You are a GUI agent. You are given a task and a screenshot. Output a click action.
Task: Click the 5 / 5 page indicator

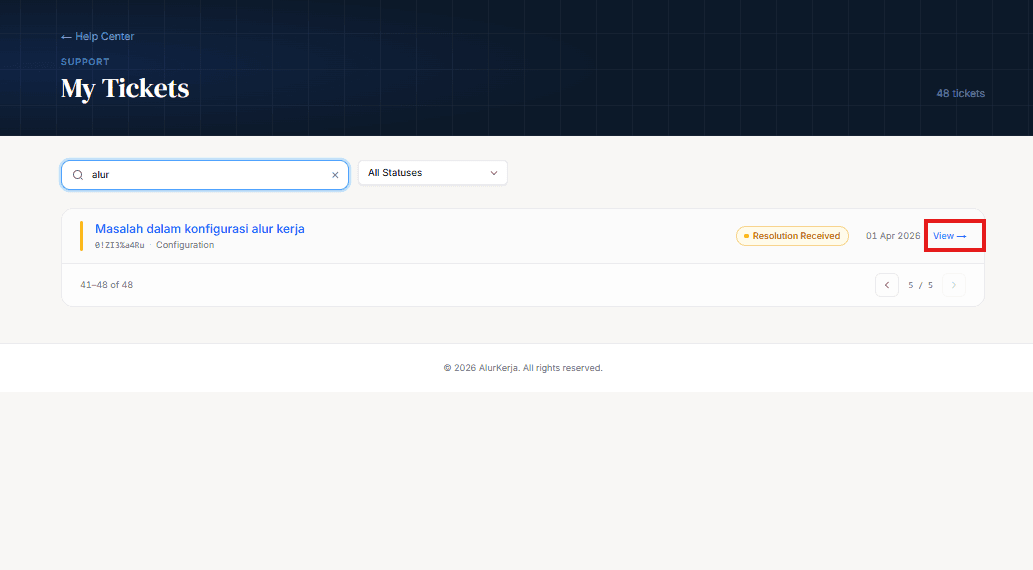click(x=920, y=285)
